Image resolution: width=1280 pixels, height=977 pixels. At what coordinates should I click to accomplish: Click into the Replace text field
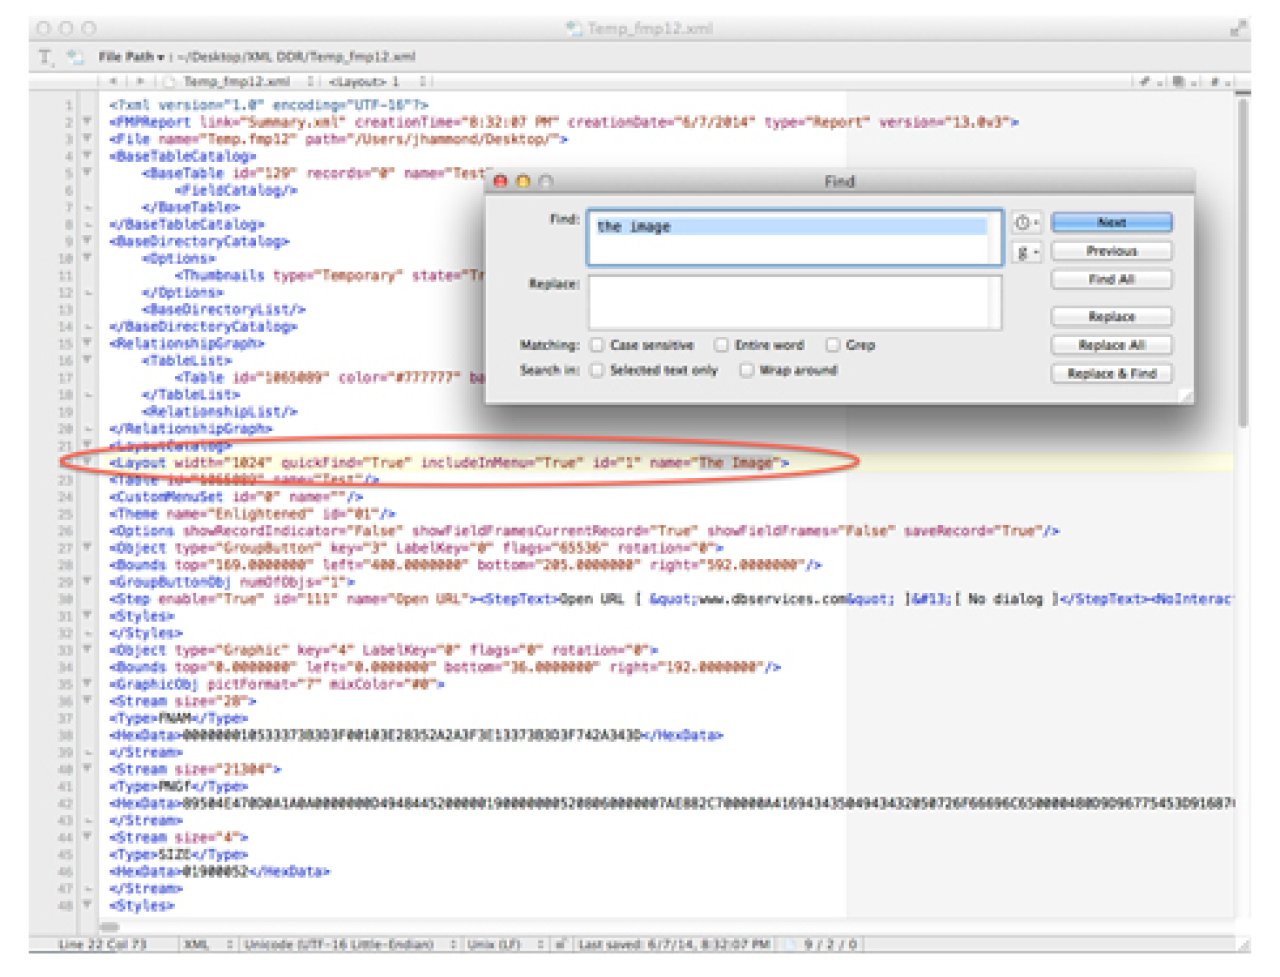click(x=794, y=301)
